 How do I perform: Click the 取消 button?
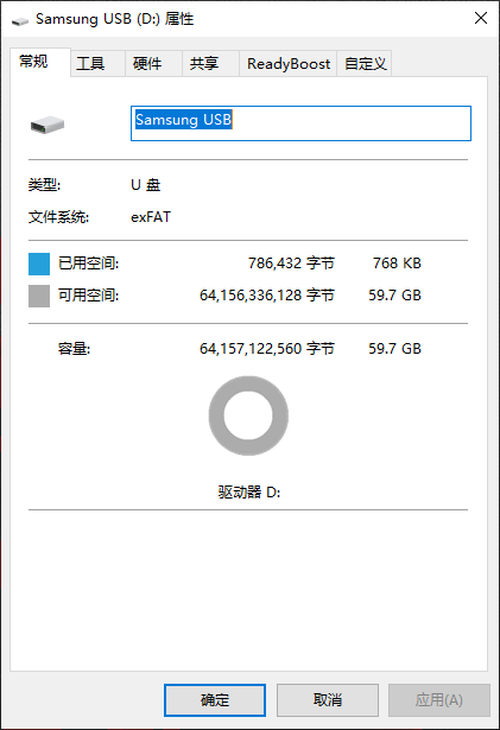click(x=327, y=700)
